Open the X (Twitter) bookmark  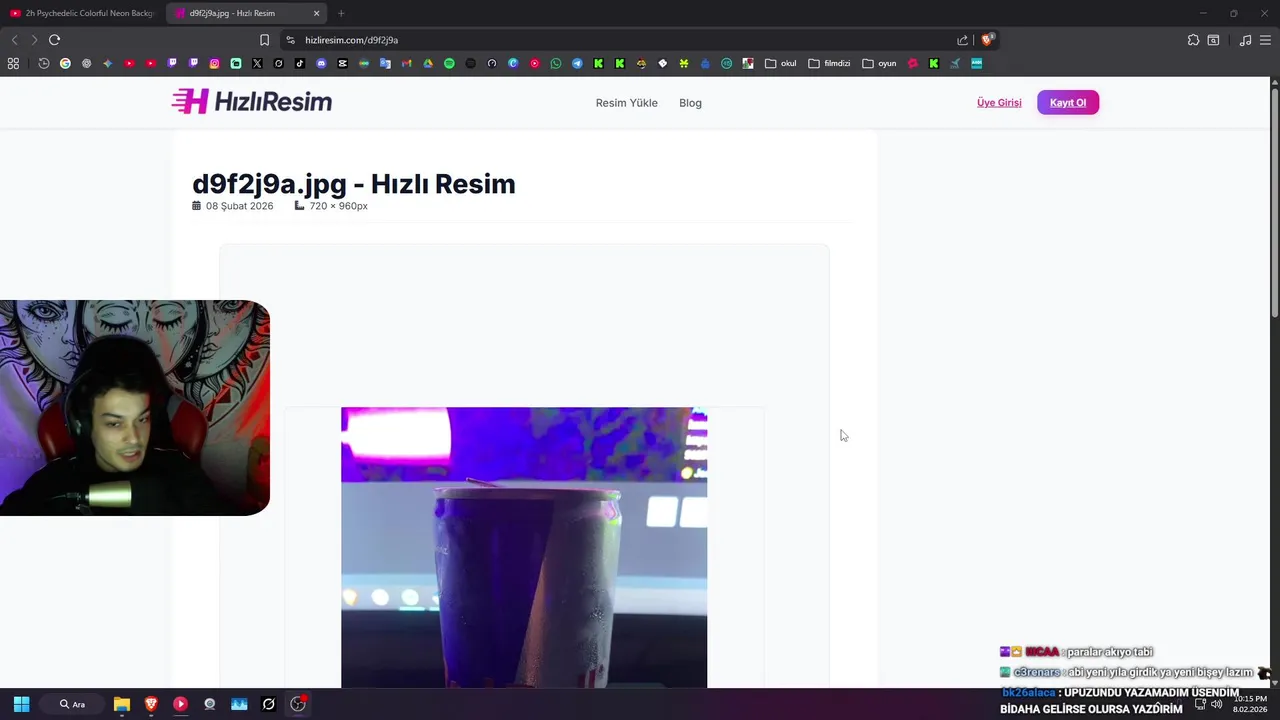tap(257, 63)
